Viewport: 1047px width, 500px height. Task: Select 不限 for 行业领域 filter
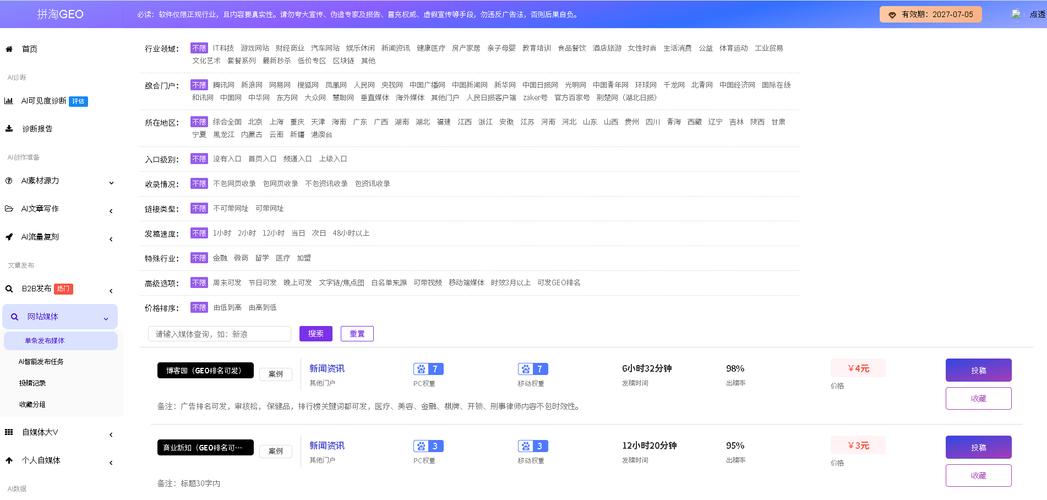point(199,48)
